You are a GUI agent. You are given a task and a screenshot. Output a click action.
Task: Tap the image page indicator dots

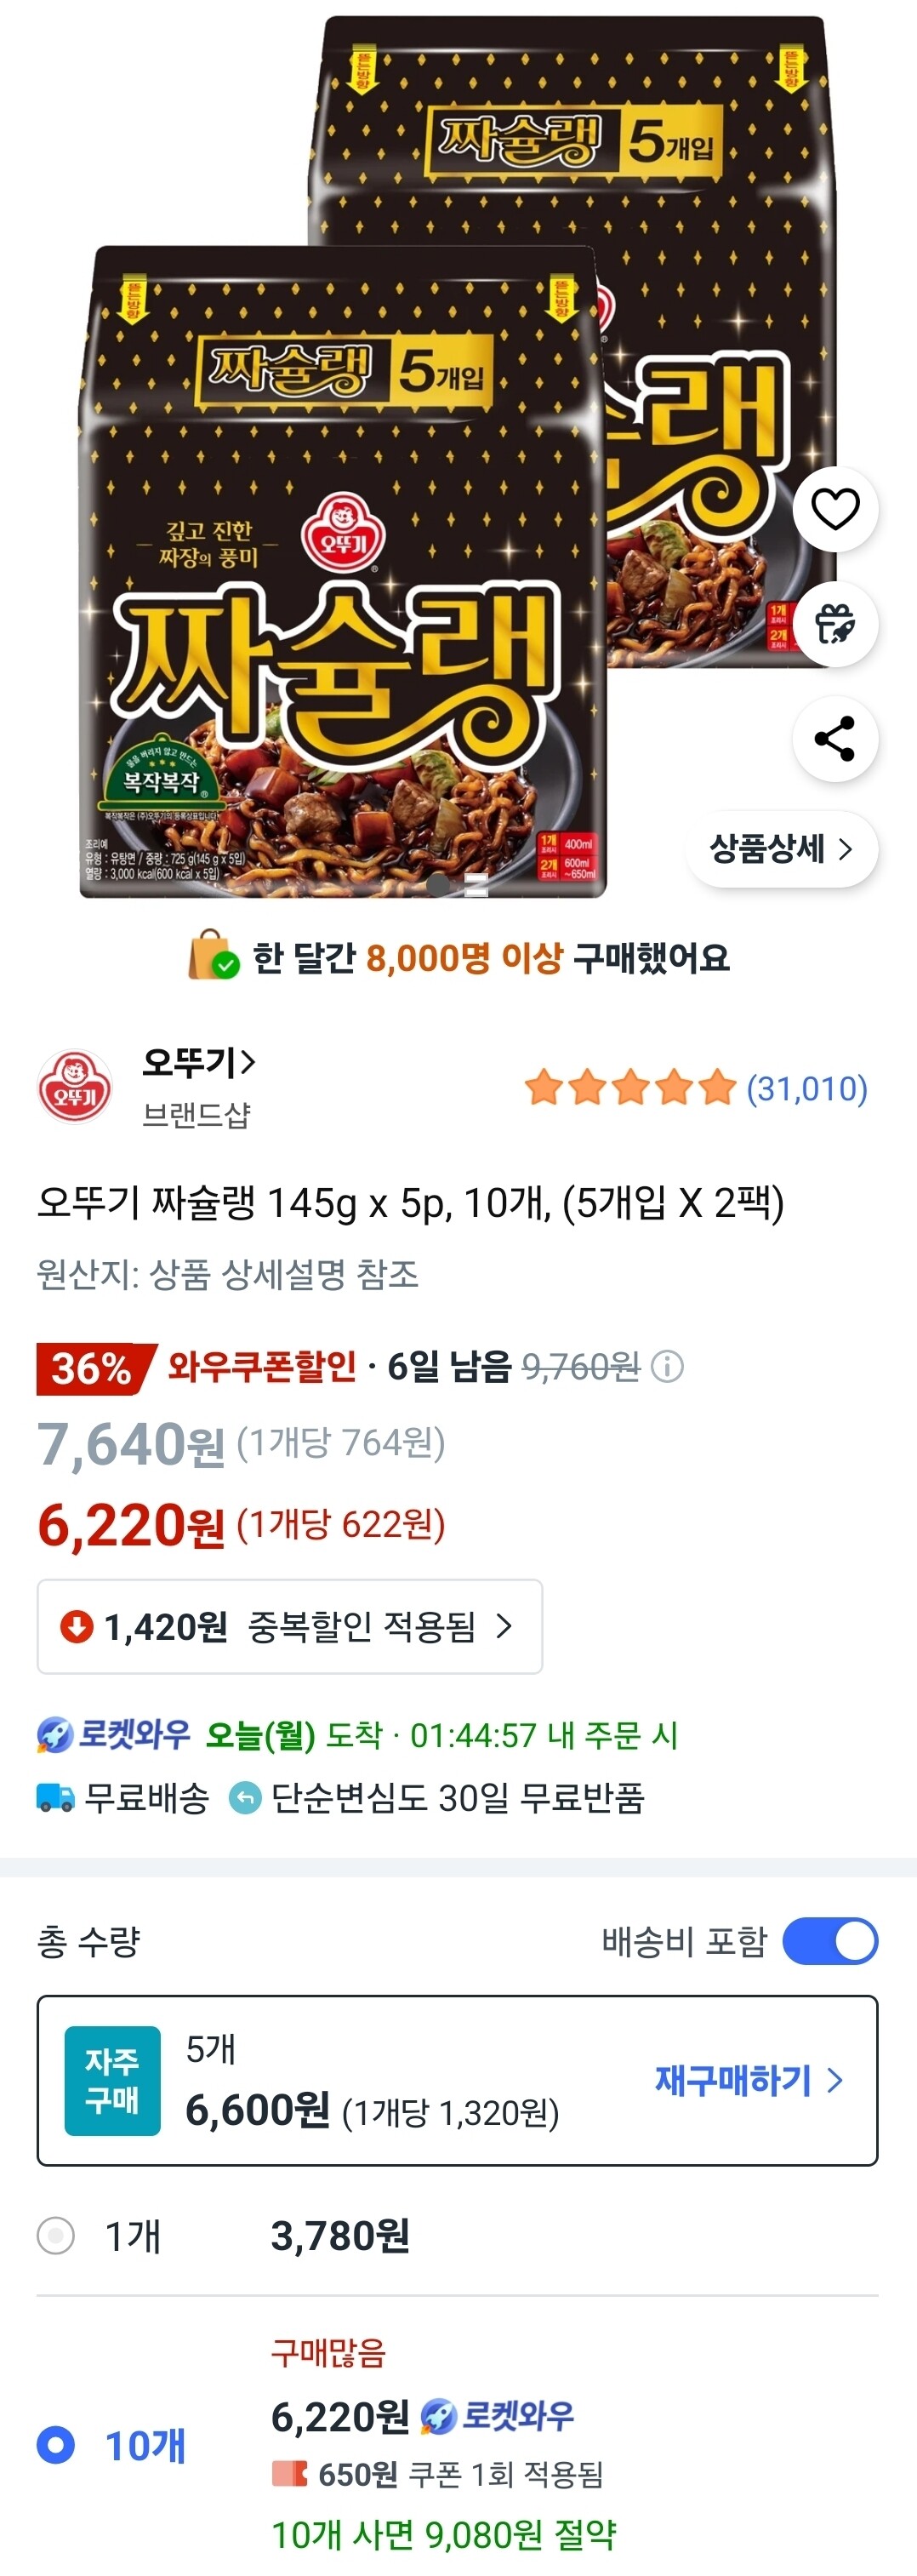[x=458, y=884]
